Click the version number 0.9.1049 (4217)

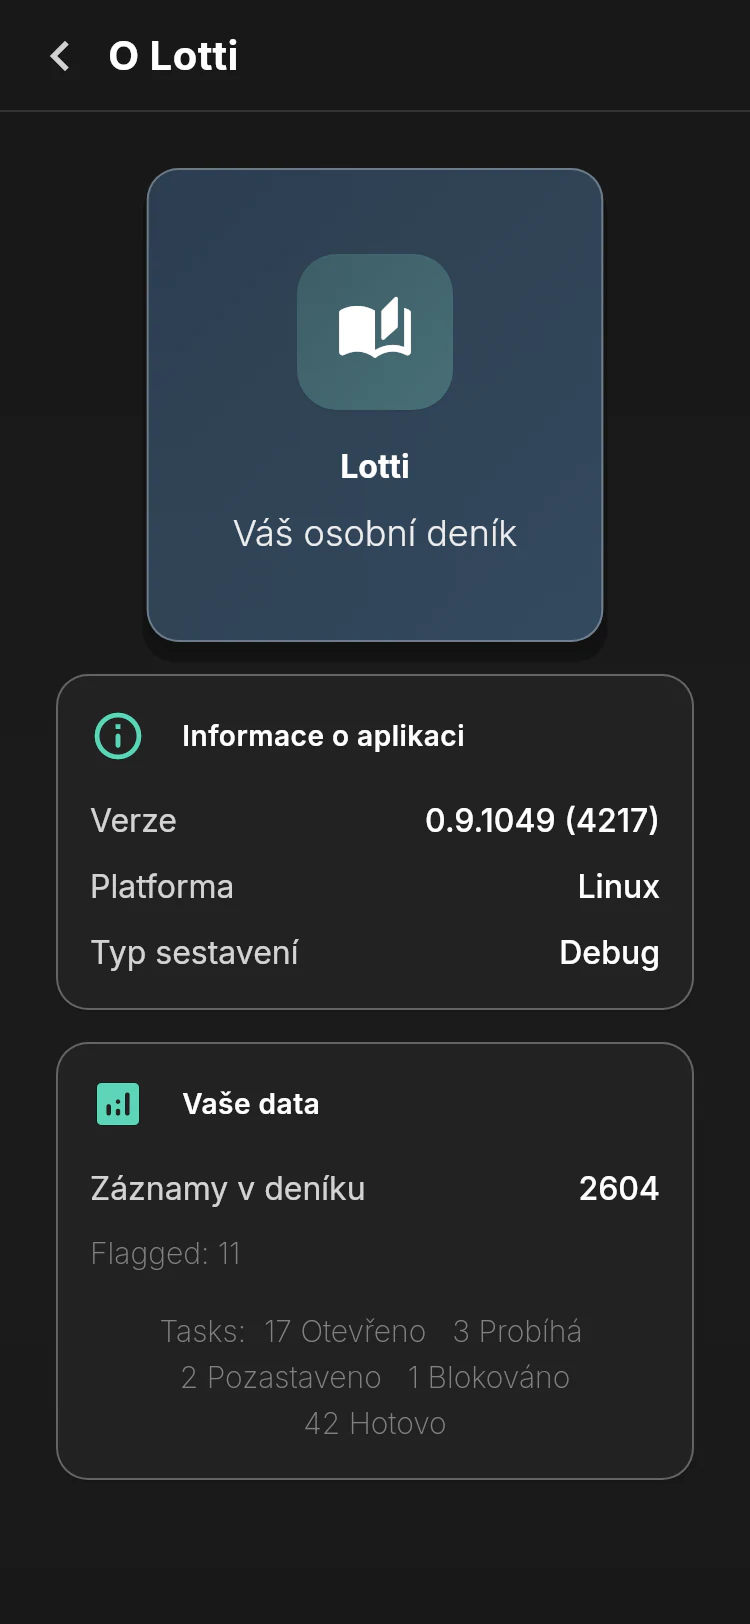(x=542, y=820)
